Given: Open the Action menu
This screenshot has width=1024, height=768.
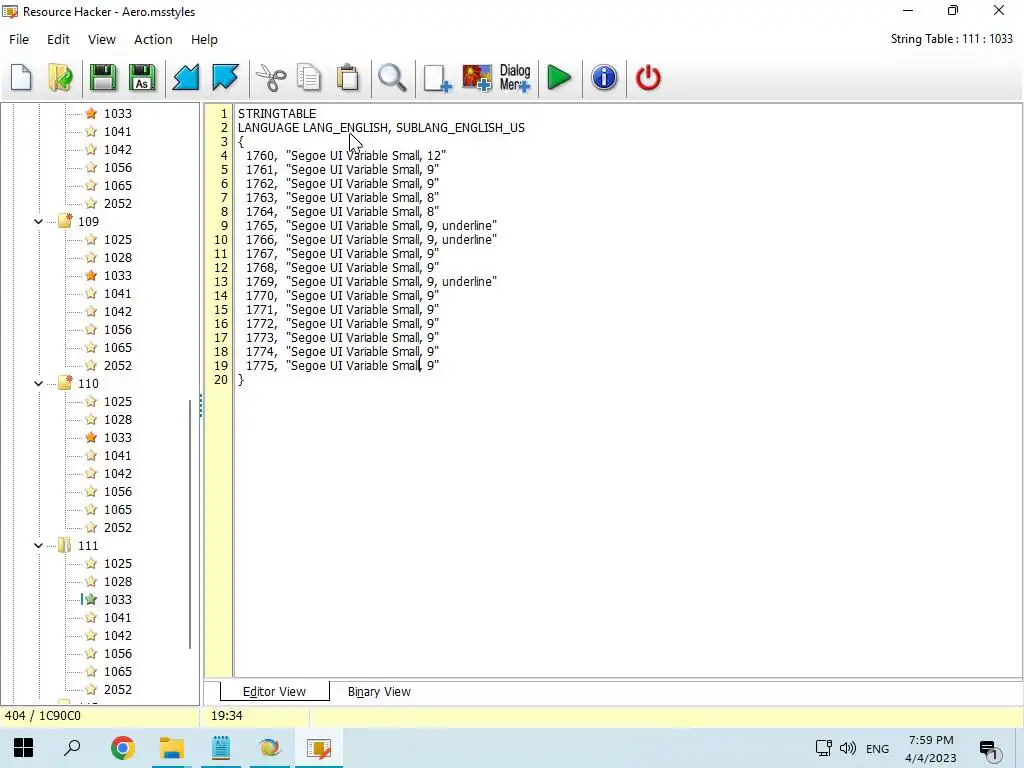Looking at the screenshot, I should [153, 39].
